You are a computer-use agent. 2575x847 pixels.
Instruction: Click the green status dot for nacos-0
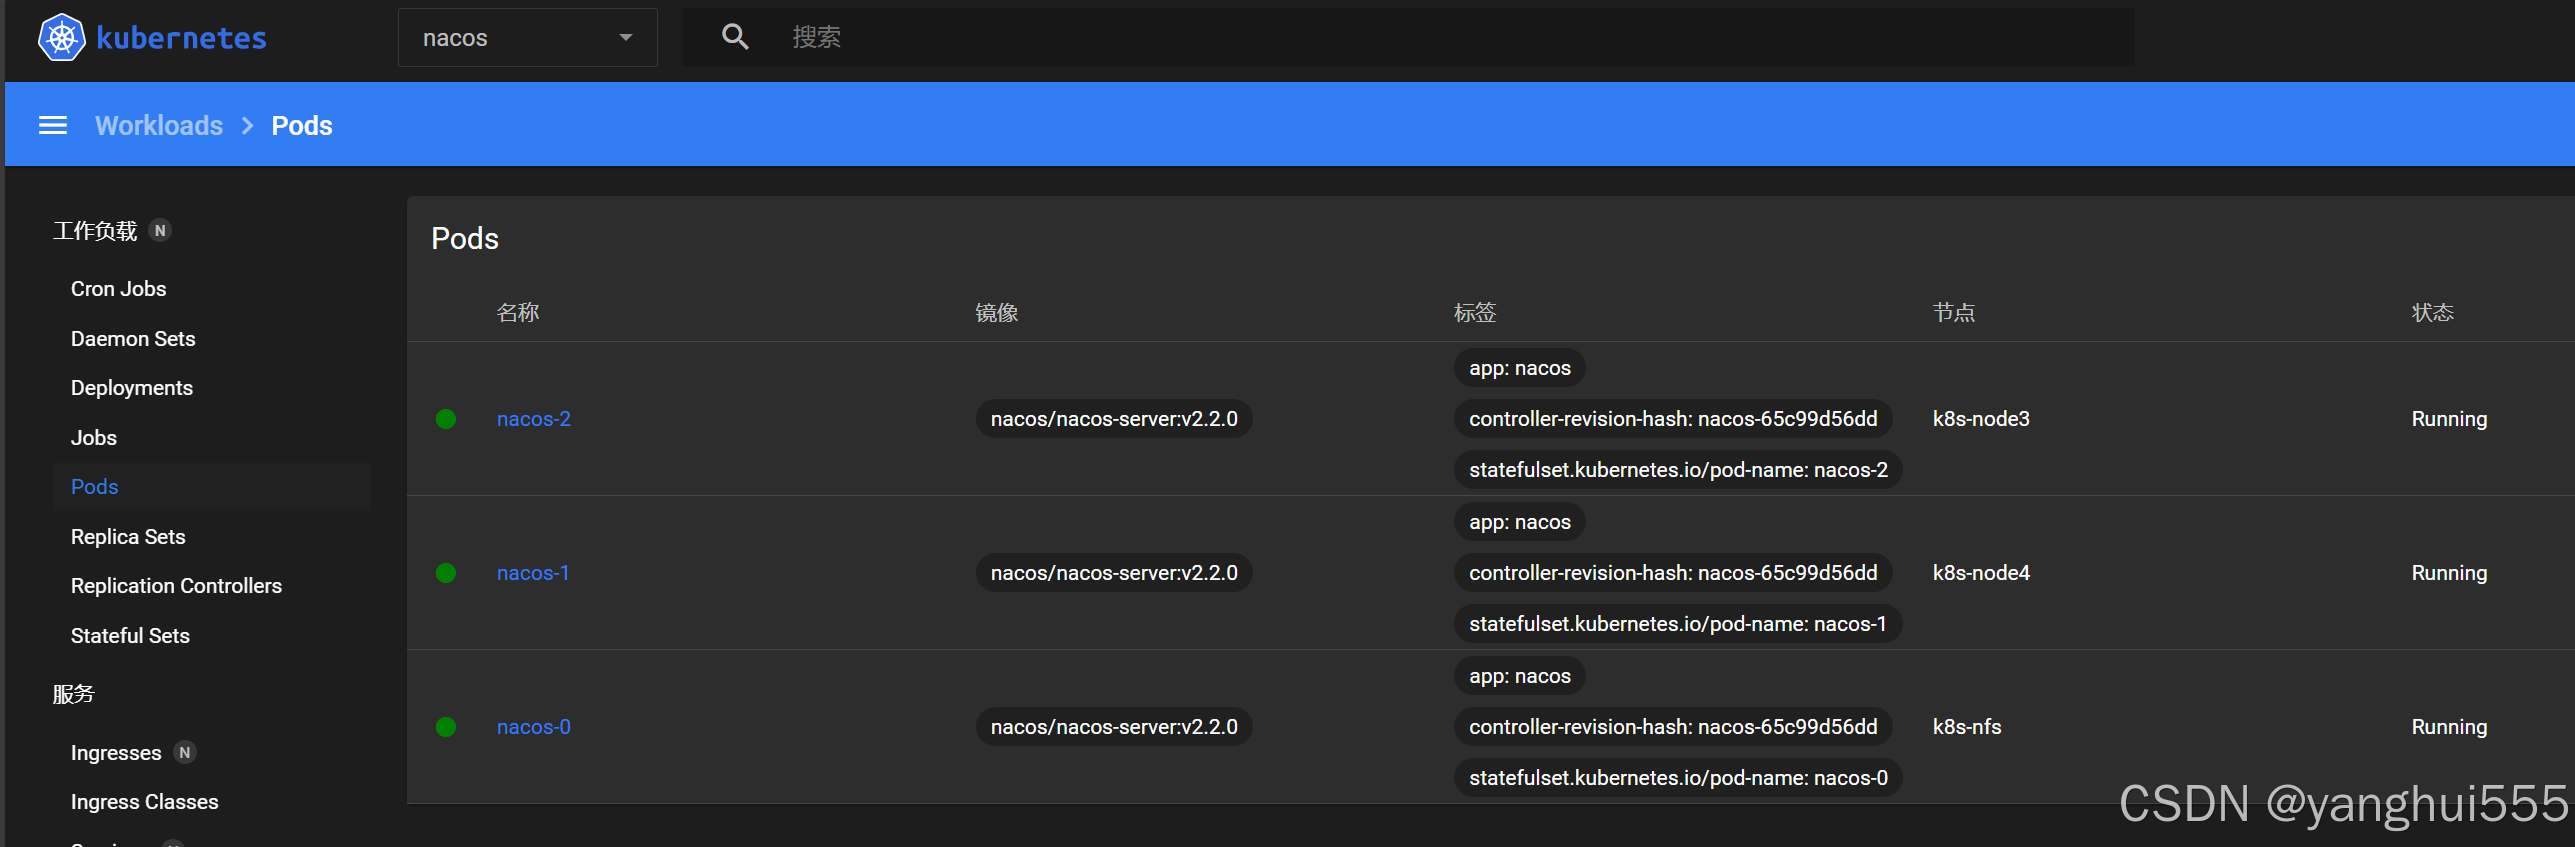point(446,727)
